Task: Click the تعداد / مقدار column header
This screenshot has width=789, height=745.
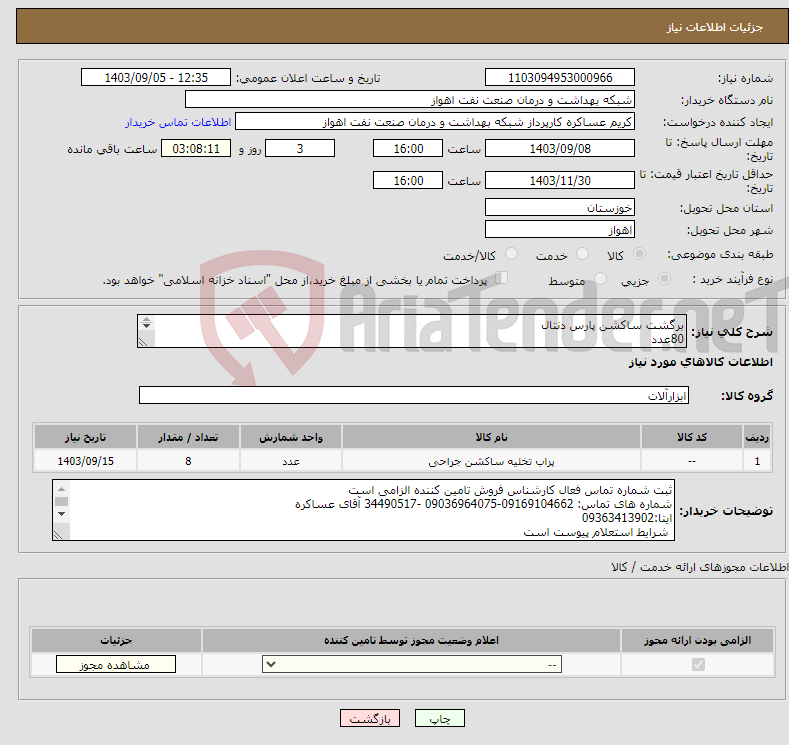Action: tap(188, 437)
